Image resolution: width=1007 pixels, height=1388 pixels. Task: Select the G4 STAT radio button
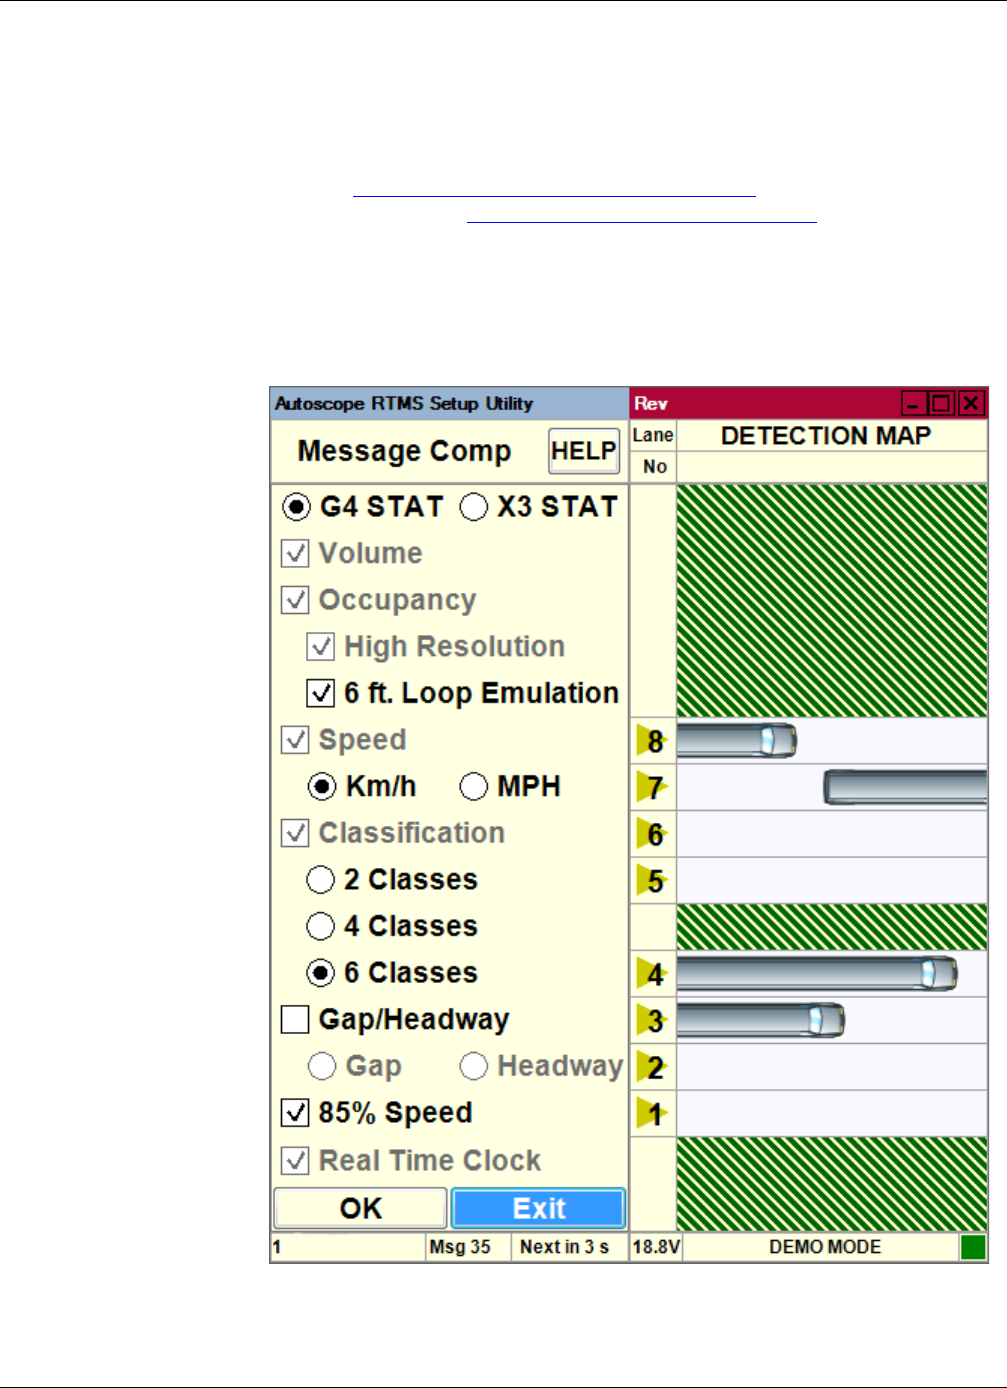pos(296,507)
